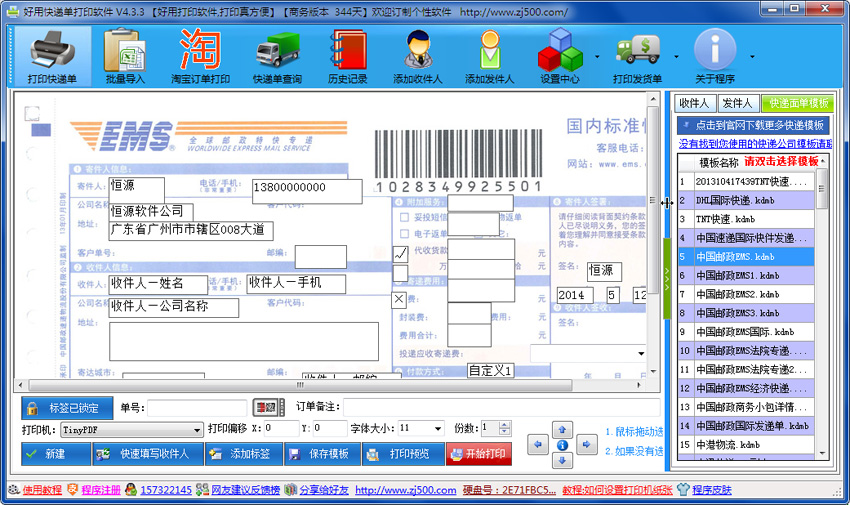This screenshot has height=505, width=850.
Task: Click the center info circle button
Action: pos(562,445)
